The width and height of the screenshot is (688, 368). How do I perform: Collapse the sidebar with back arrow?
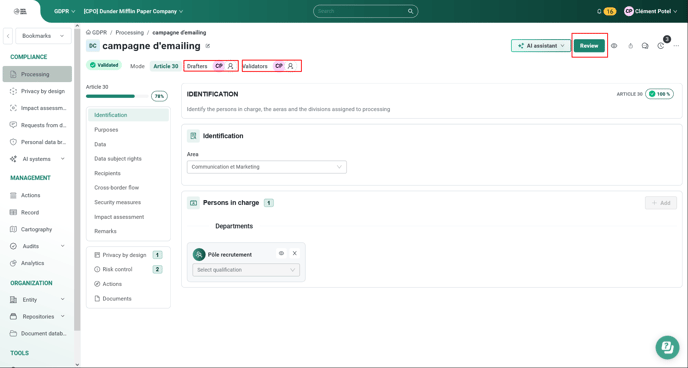point(8,36)
